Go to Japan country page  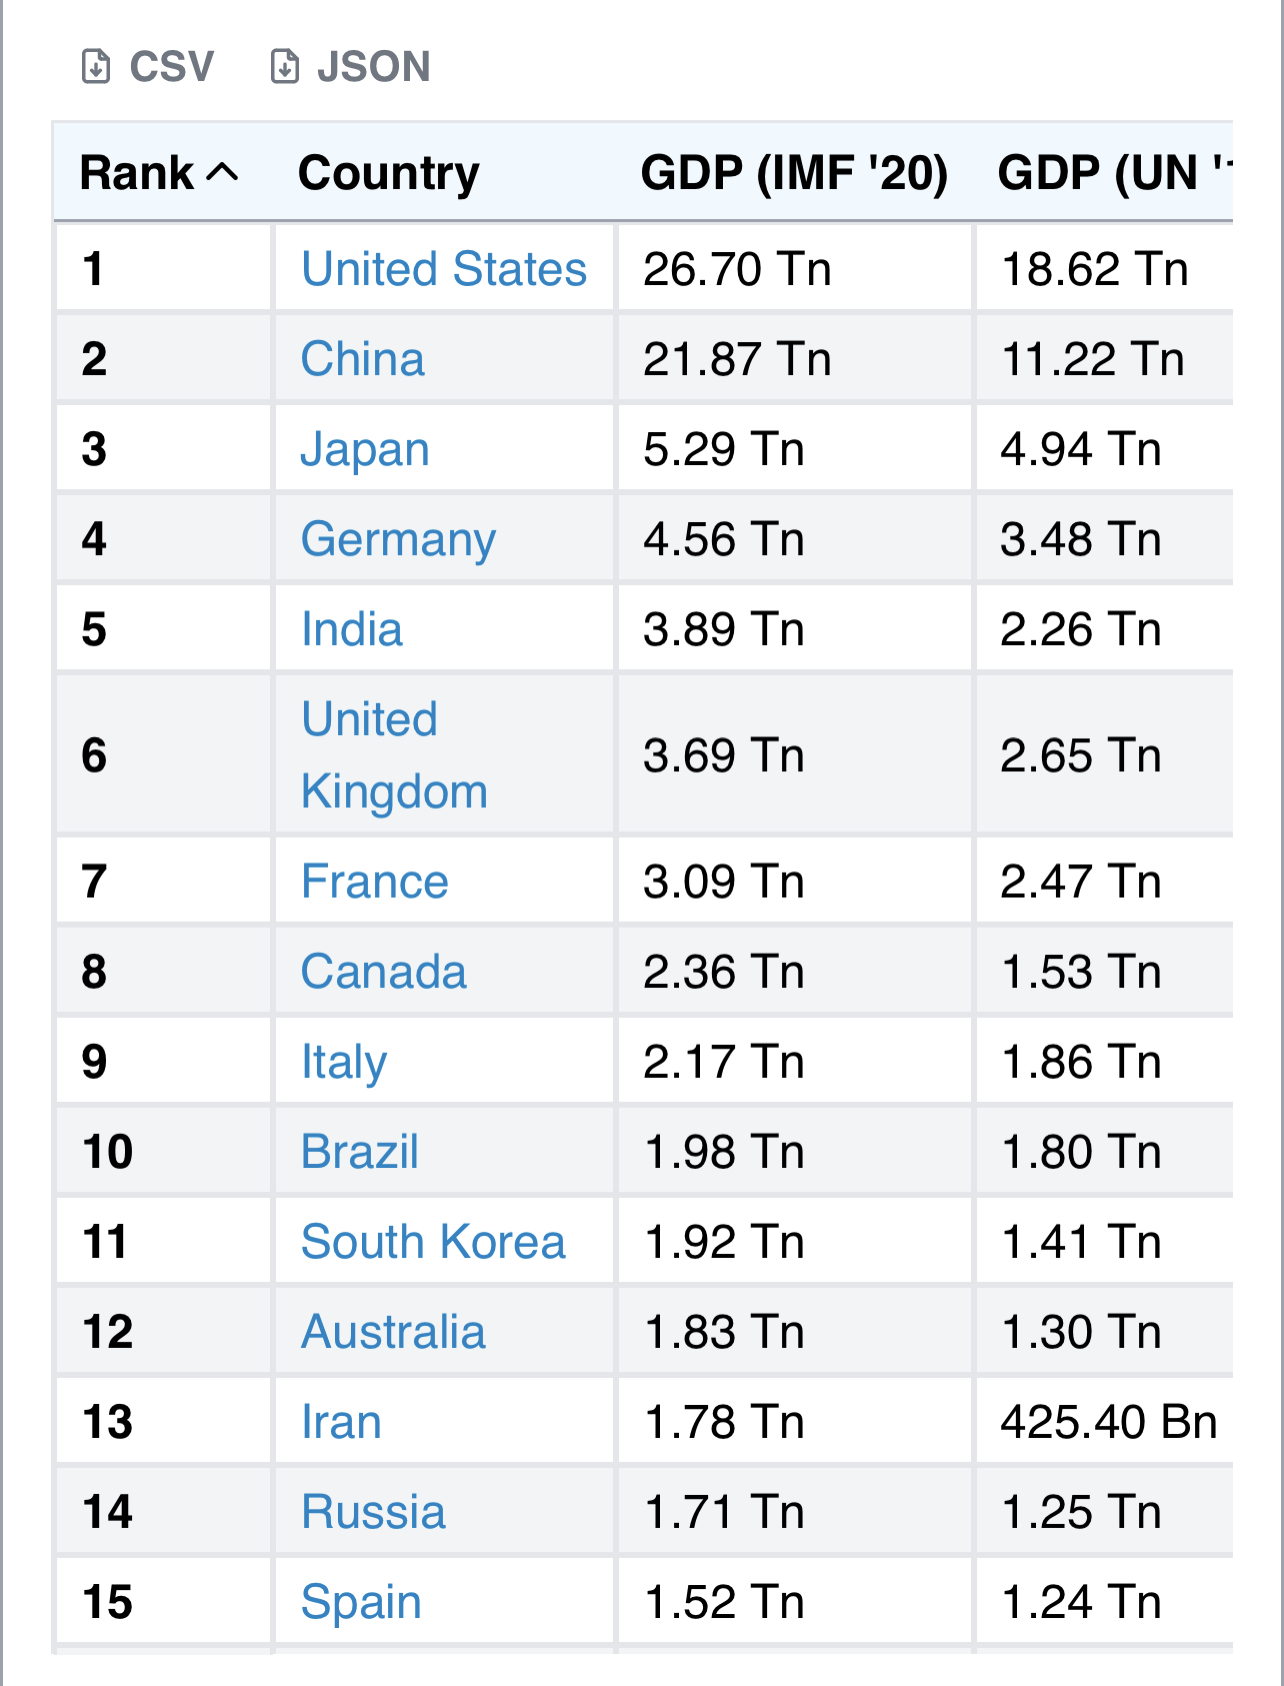[x=365, y=449]
